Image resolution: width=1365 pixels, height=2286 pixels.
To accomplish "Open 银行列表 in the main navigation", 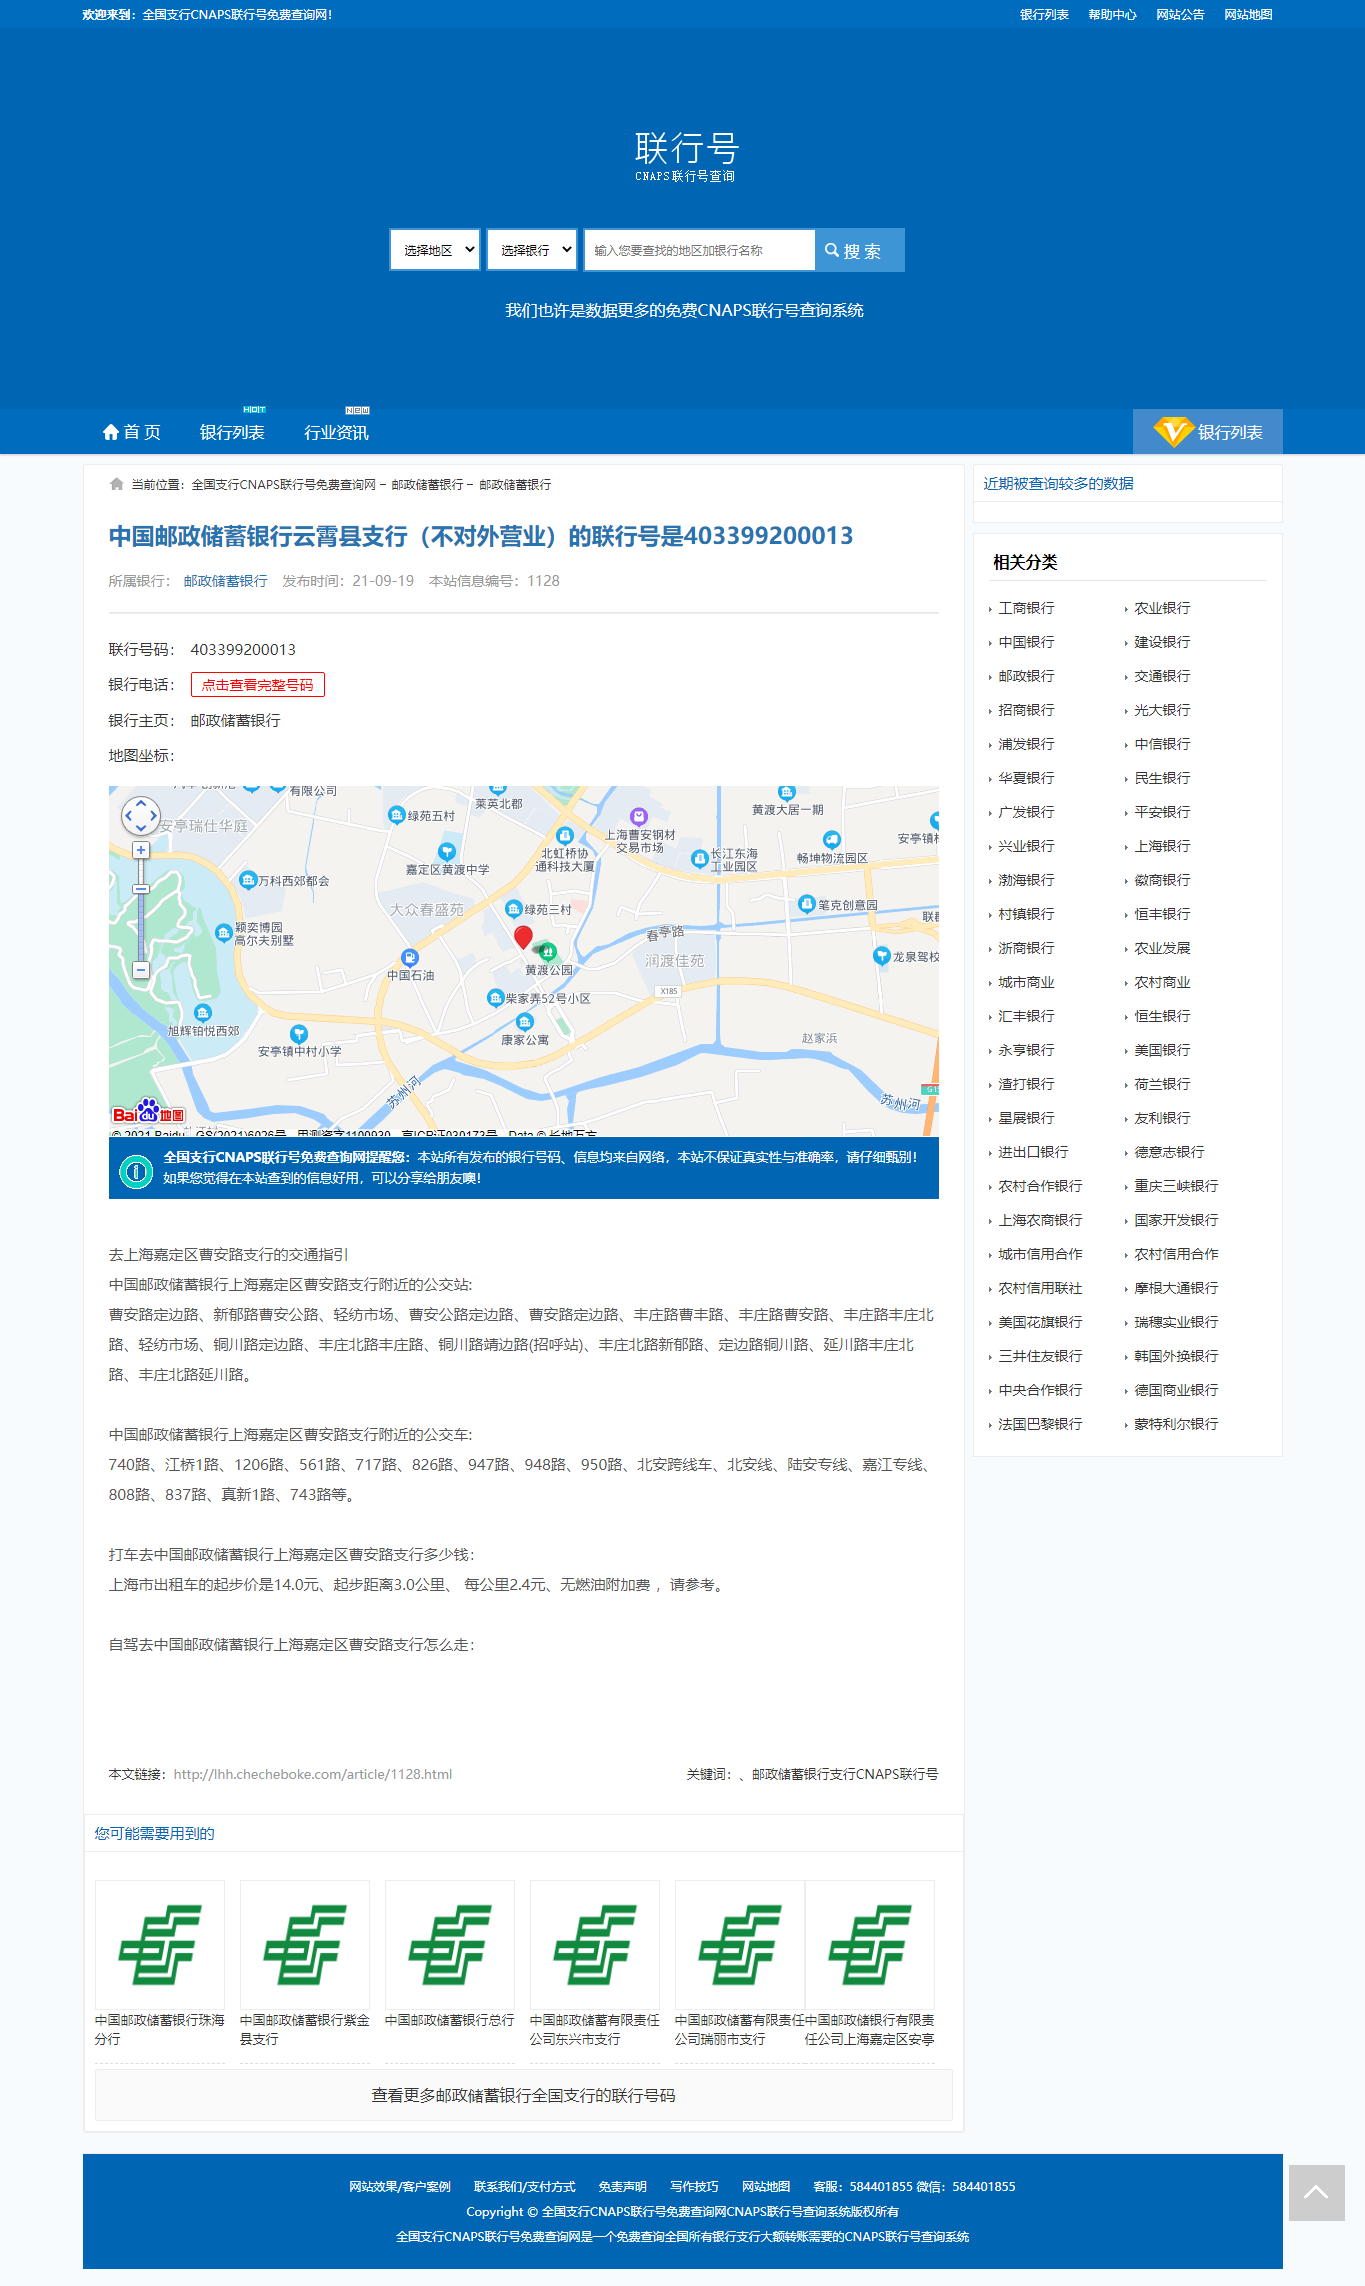I will pyautogui.click(x=232, y=432).
